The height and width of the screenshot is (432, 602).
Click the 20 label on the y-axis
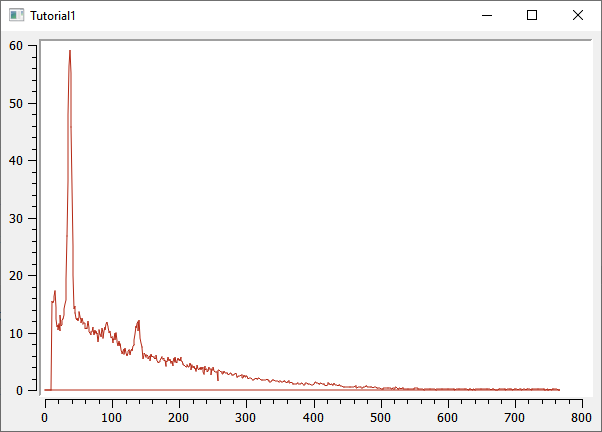pyautogui.click(x=16, y=276)
